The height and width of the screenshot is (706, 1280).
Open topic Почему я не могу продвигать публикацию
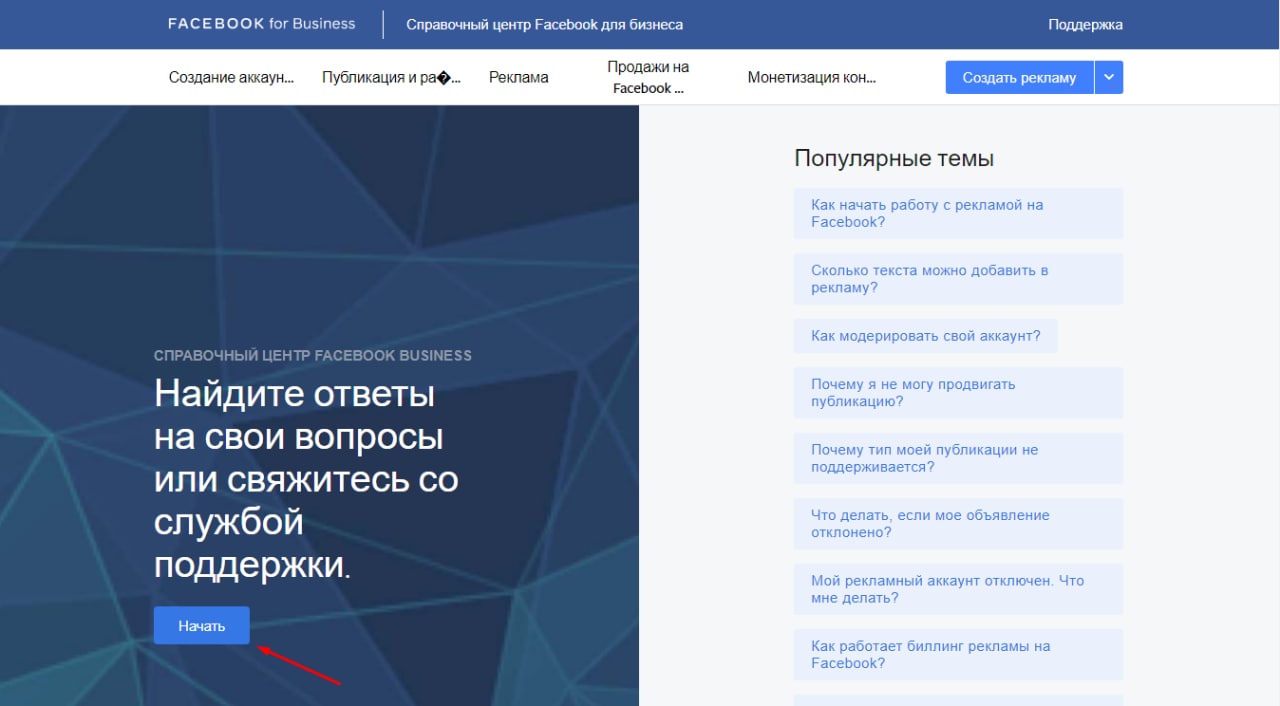[x=958, y=393]
